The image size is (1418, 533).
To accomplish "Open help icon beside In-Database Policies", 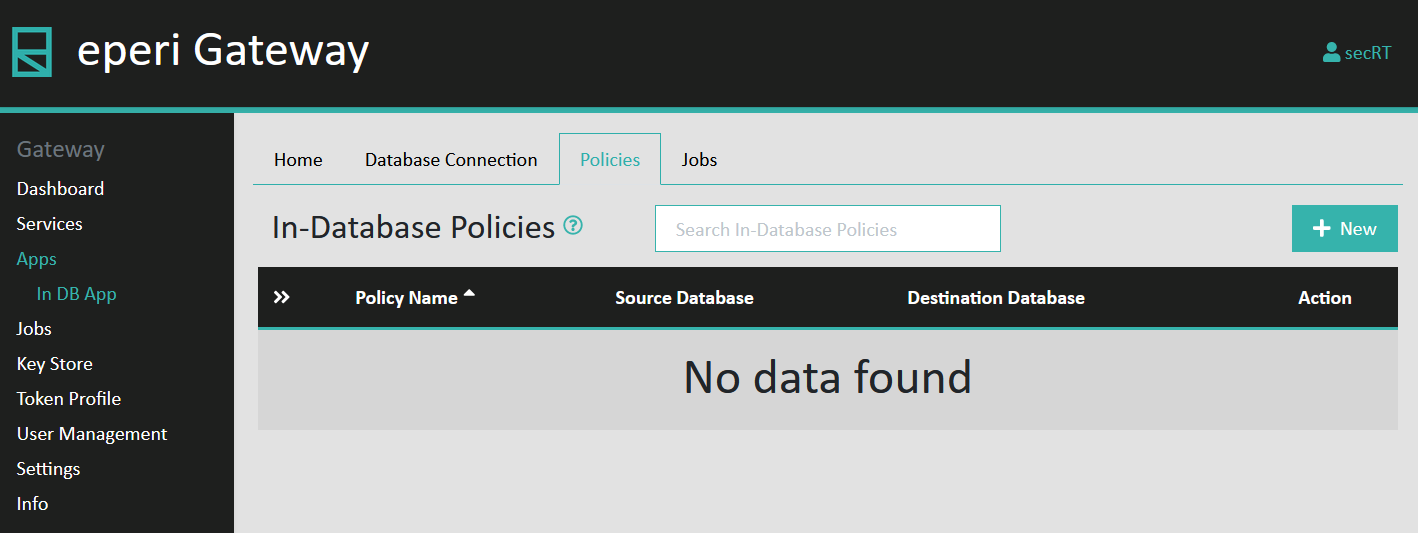I will [573, 225].
